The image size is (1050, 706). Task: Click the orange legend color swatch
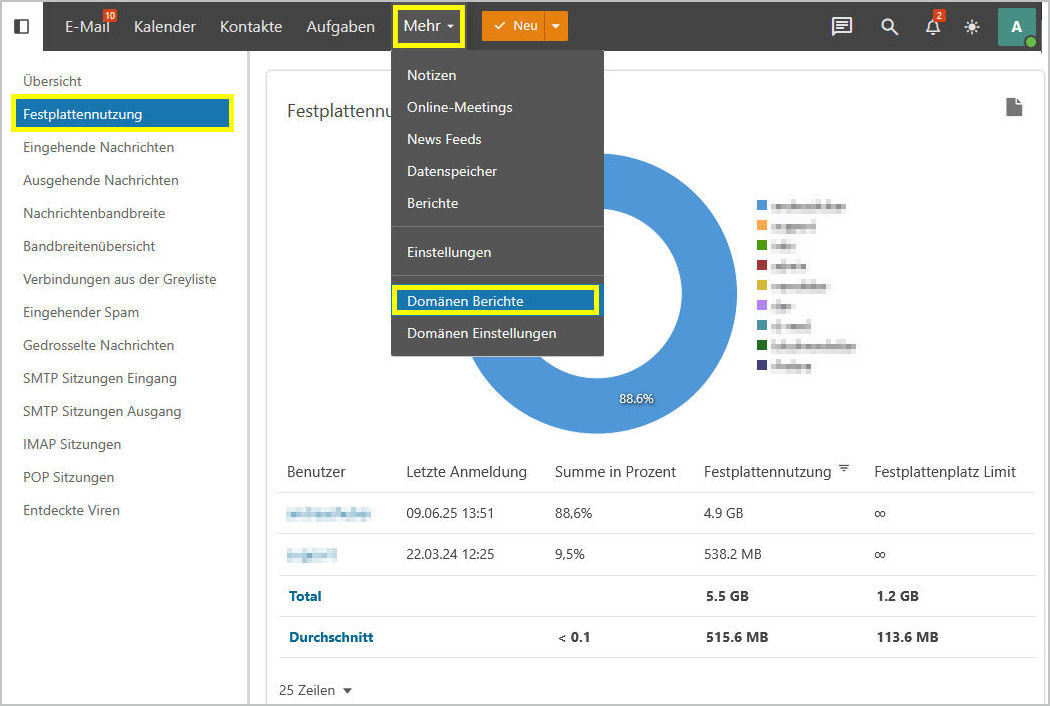[761, 225]
